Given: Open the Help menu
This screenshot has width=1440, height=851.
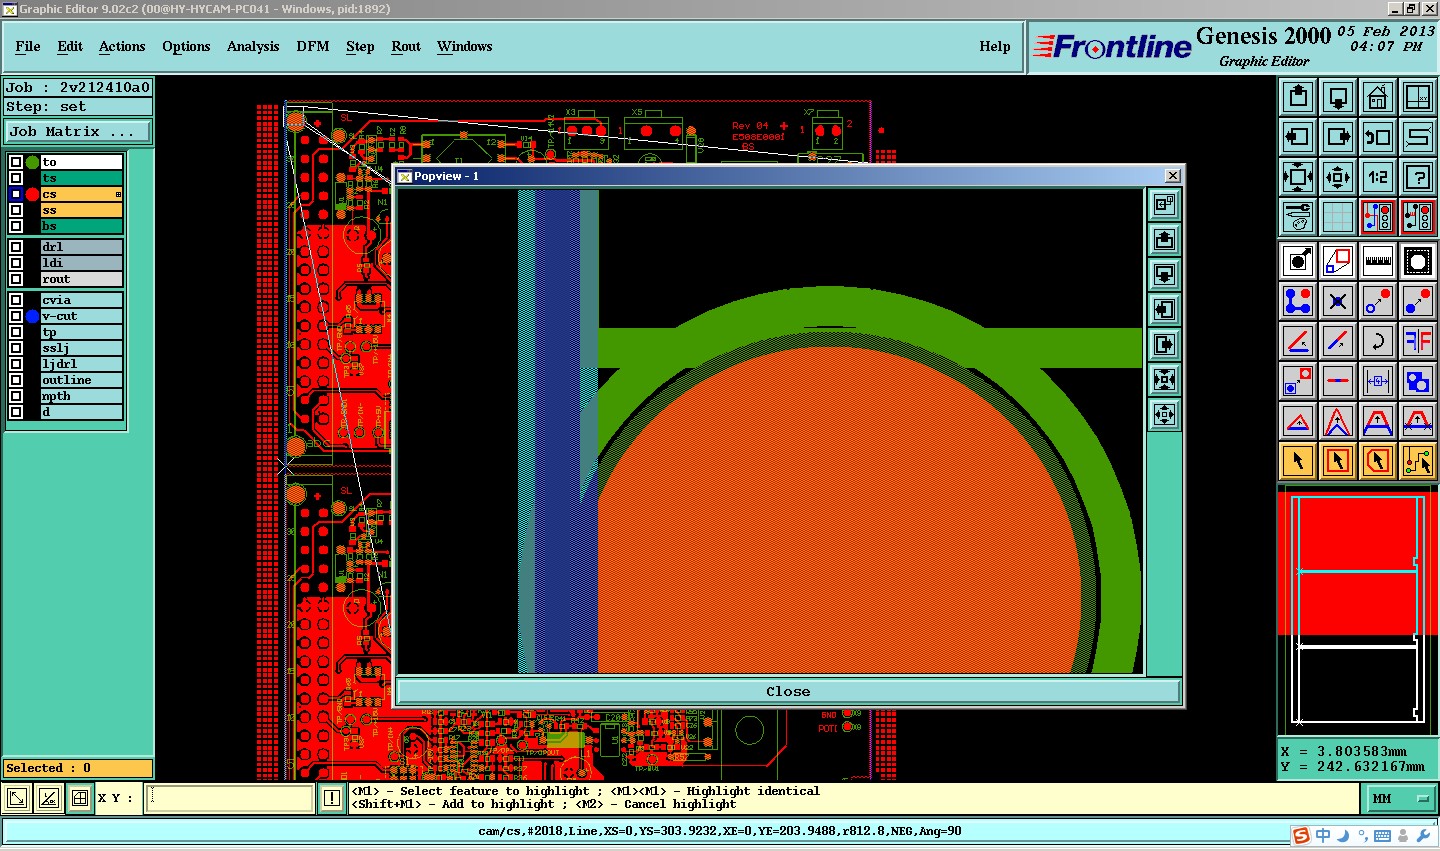Looking at the screenshot, I should pos(995,46).
